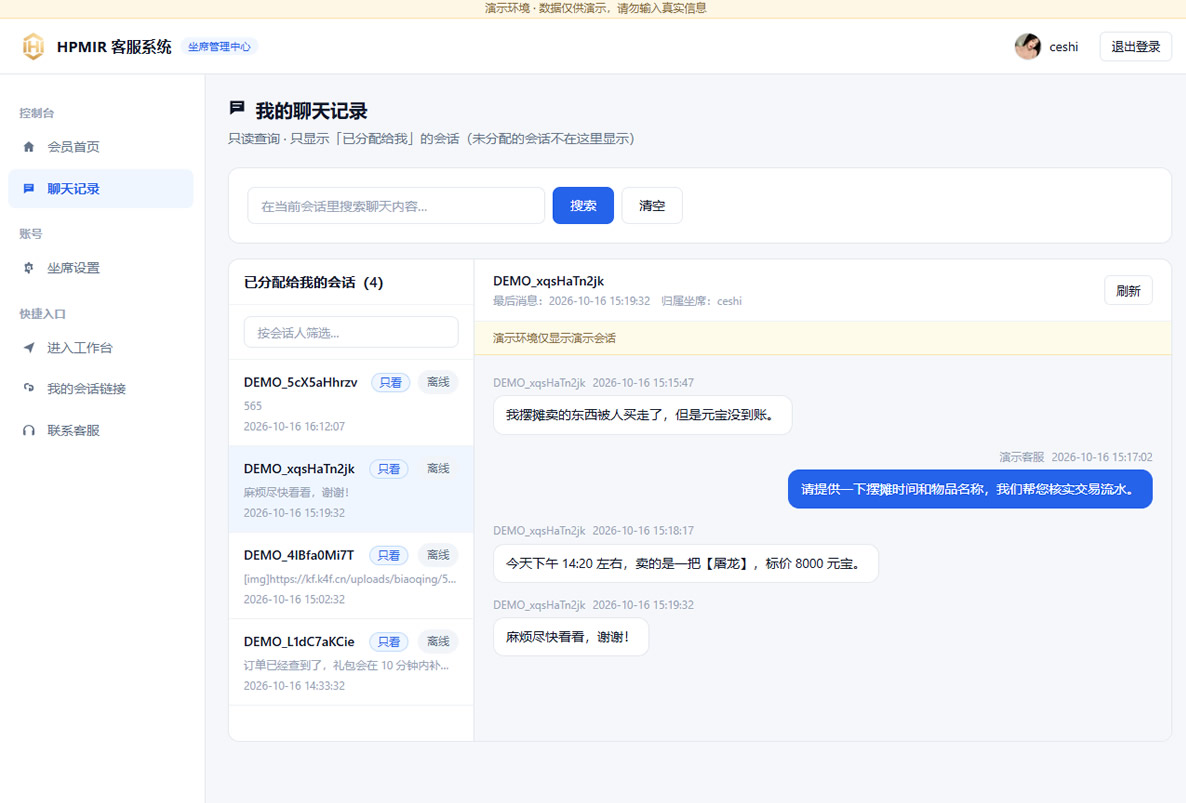Click the 退出登录 logout button
Image resolution: width=1186 pixels, height=803 pixels.
tap(1135, 47)
